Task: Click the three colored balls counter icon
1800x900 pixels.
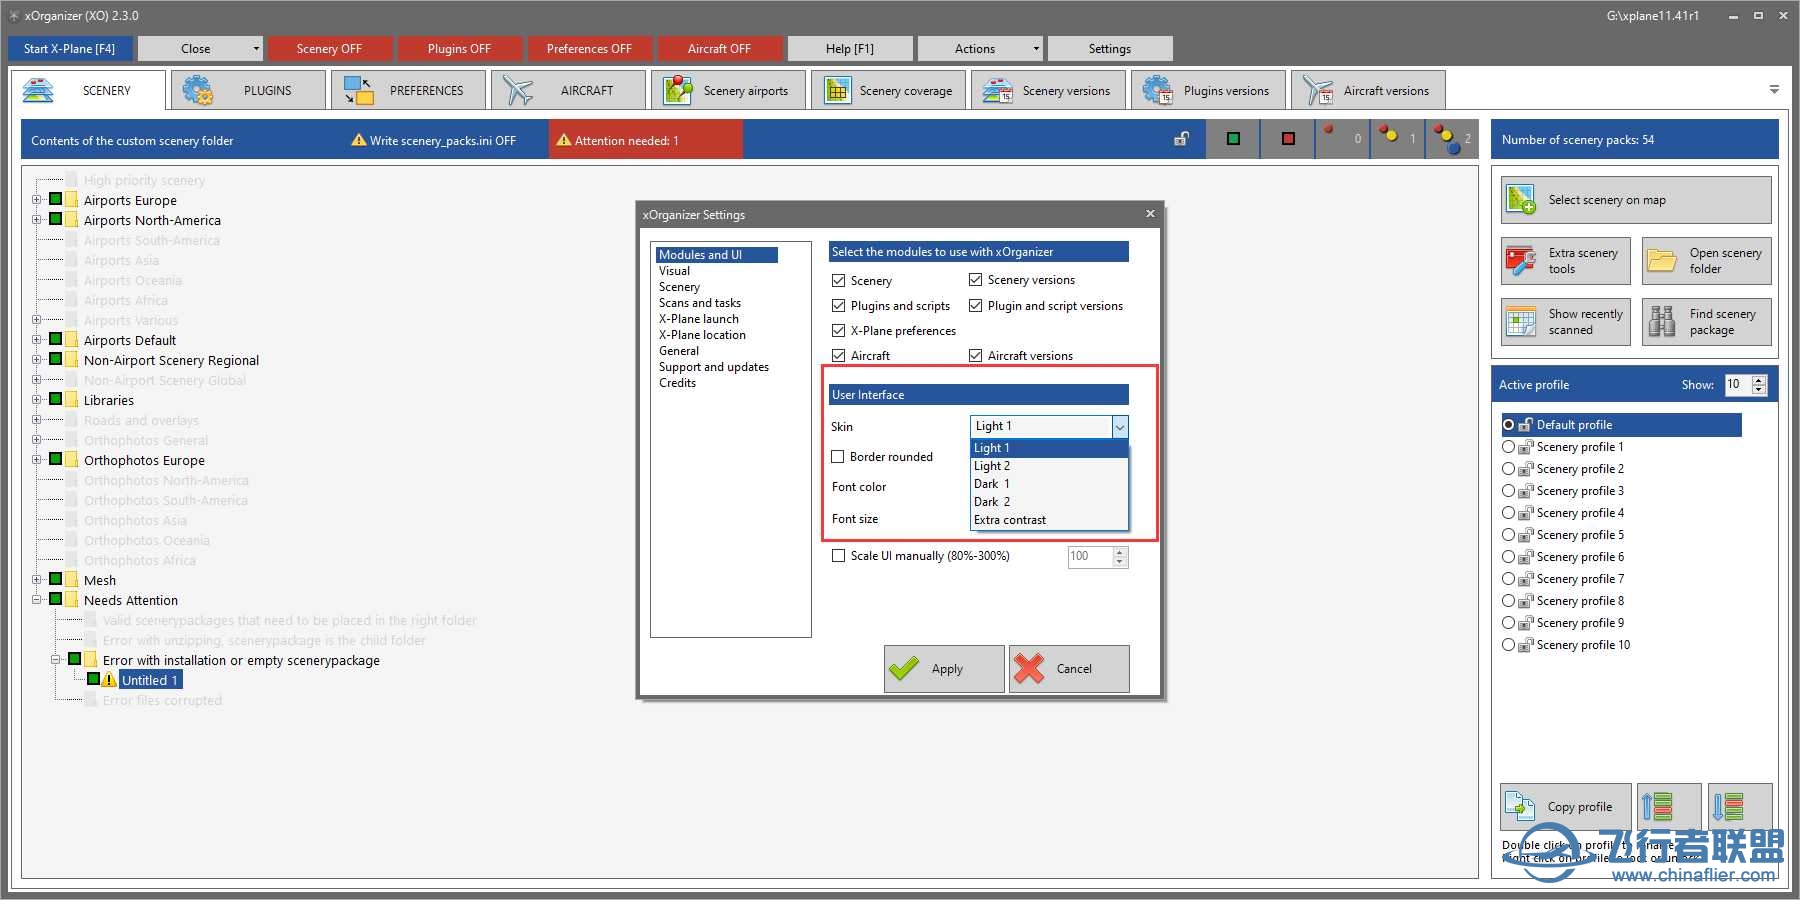Action: click(x=1447, y=139)
